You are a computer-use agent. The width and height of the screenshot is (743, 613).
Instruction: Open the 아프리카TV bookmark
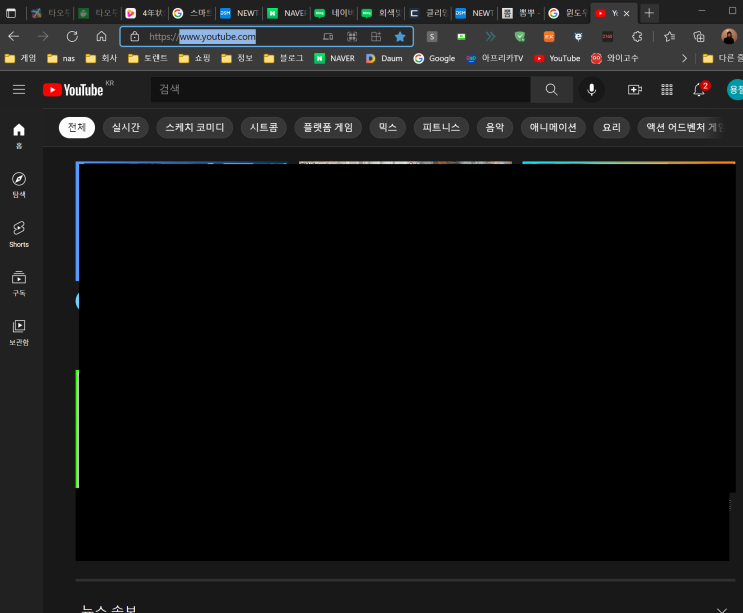tap(495, 58)
